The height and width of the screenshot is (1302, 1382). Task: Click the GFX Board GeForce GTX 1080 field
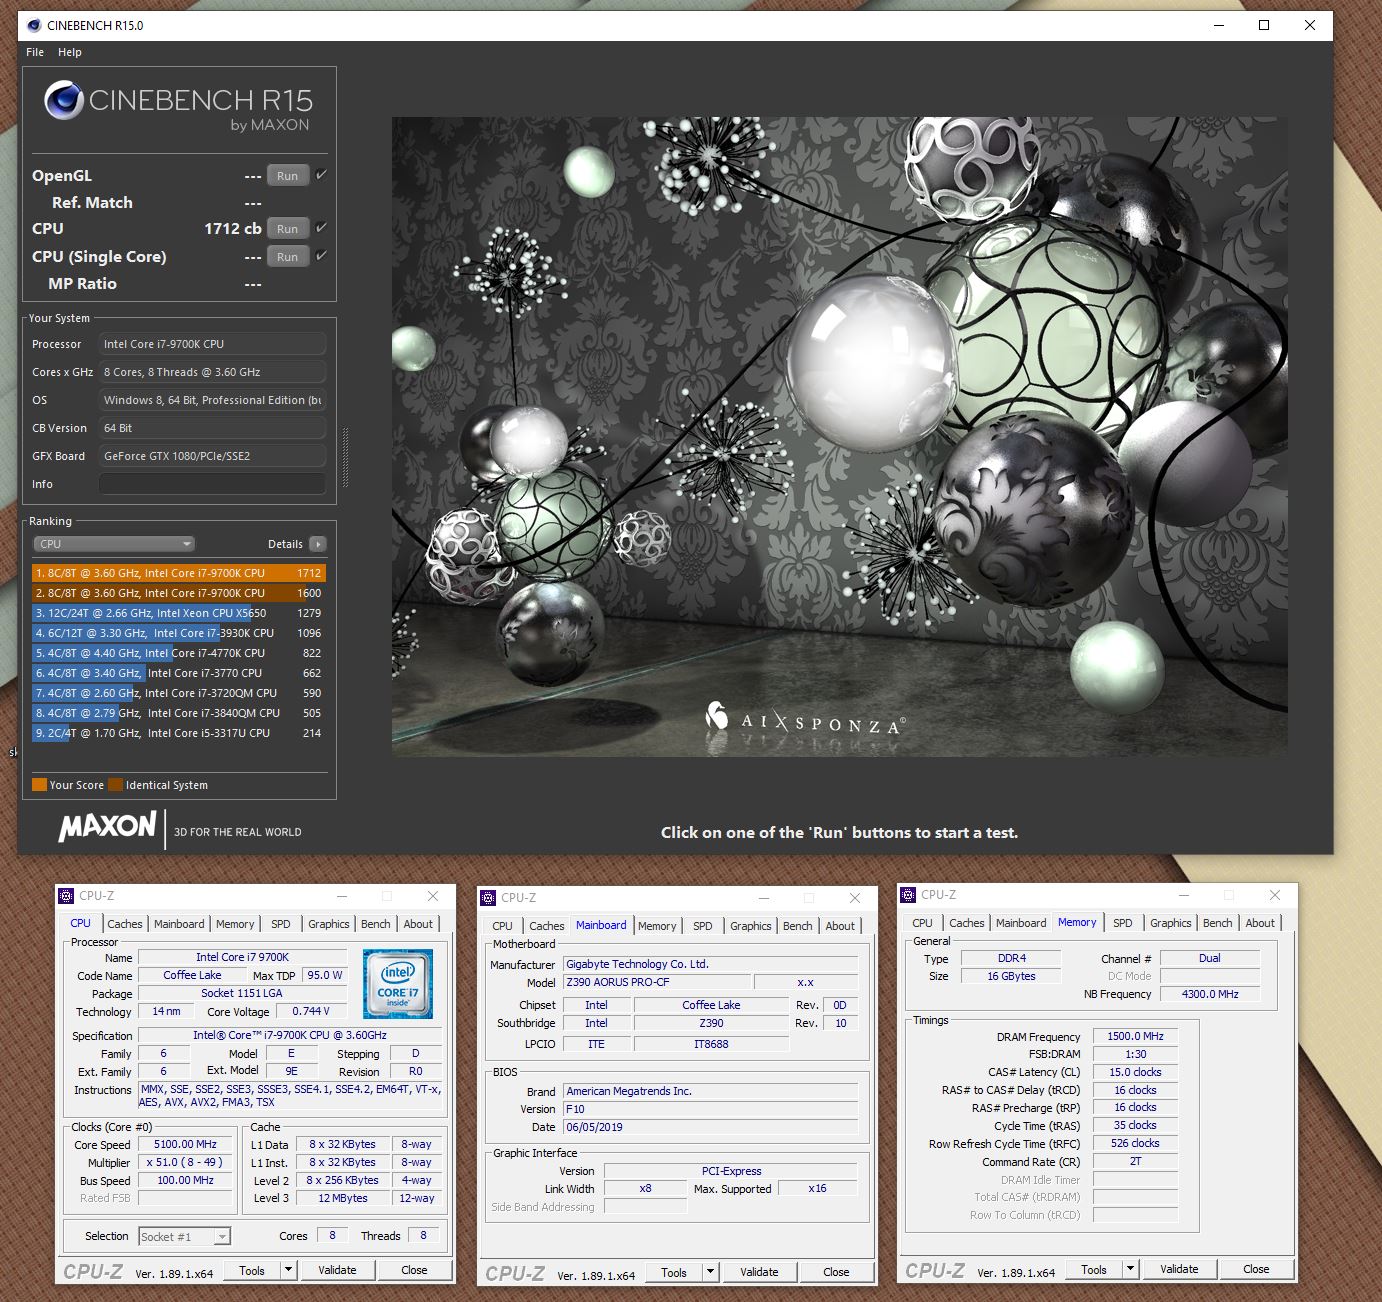click(212, 456)
